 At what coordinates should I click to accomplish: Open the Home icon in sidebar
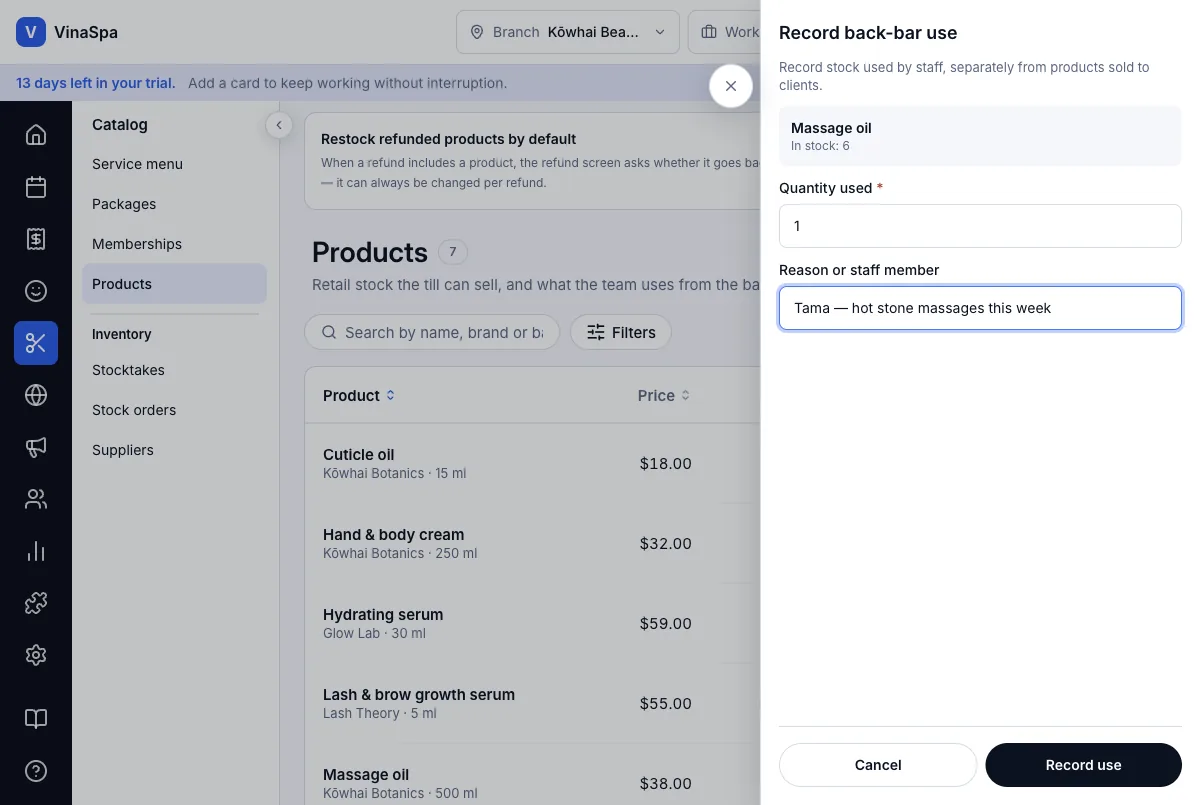tap(36, 135)
